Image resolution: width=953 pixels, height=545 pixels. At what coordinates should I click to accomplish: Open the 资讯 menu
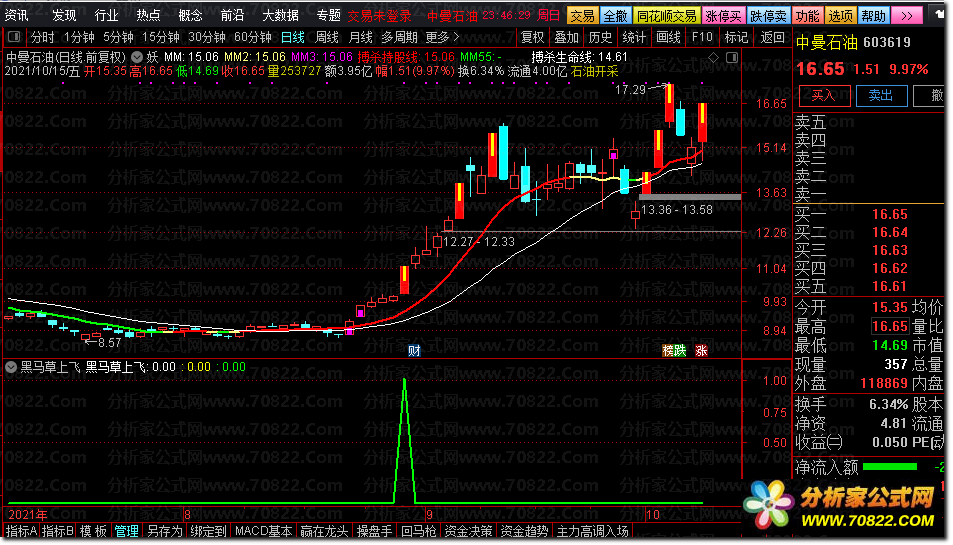tap(16, 15)
